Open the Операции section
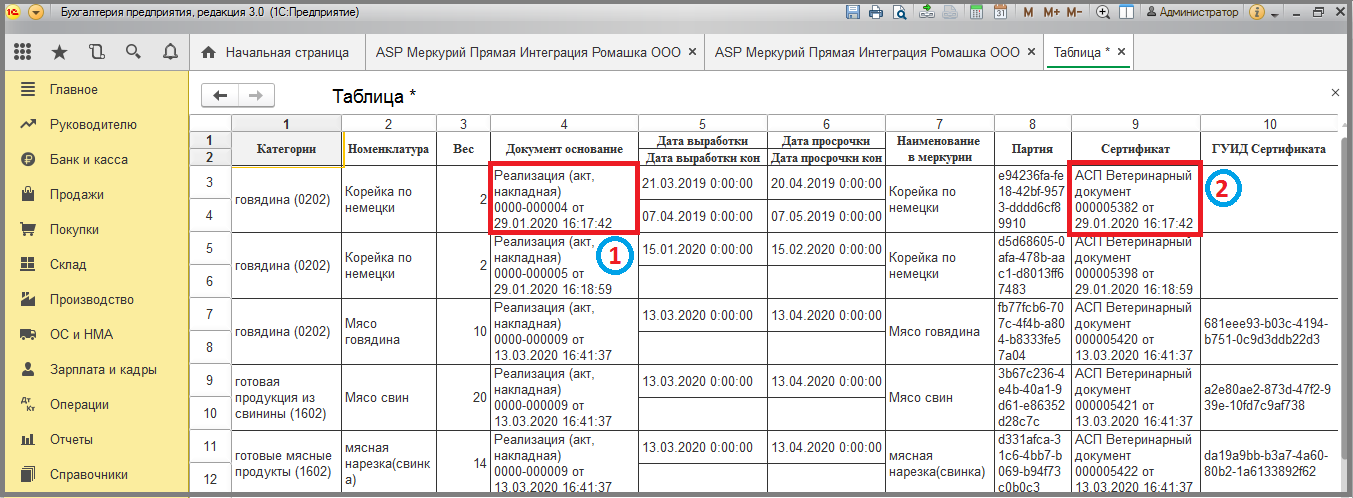This screenshot has width=1353, height=498. coord(95,405)
